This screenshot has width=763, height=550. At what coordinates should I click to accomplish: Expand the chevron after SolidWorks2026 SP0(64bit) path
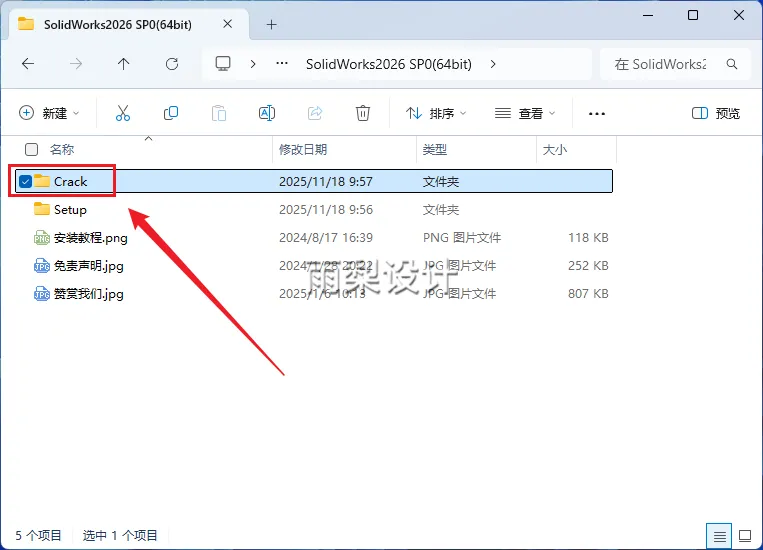tap(493, 64)
